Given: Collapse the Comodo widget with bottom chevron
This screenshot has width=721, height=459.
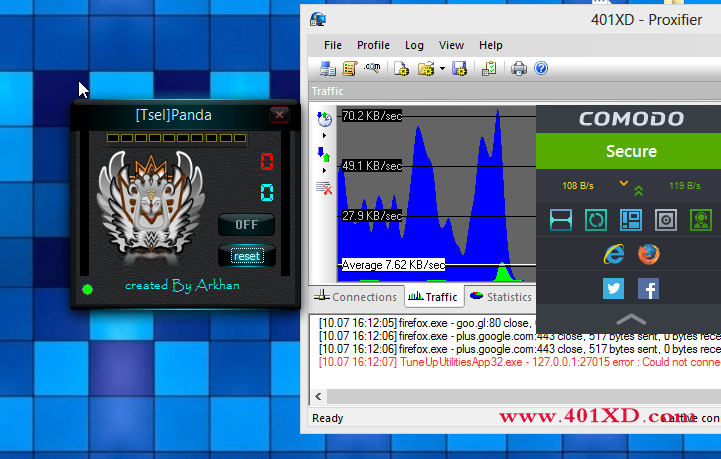Looking at the screenshot, I should pos(631,319).
